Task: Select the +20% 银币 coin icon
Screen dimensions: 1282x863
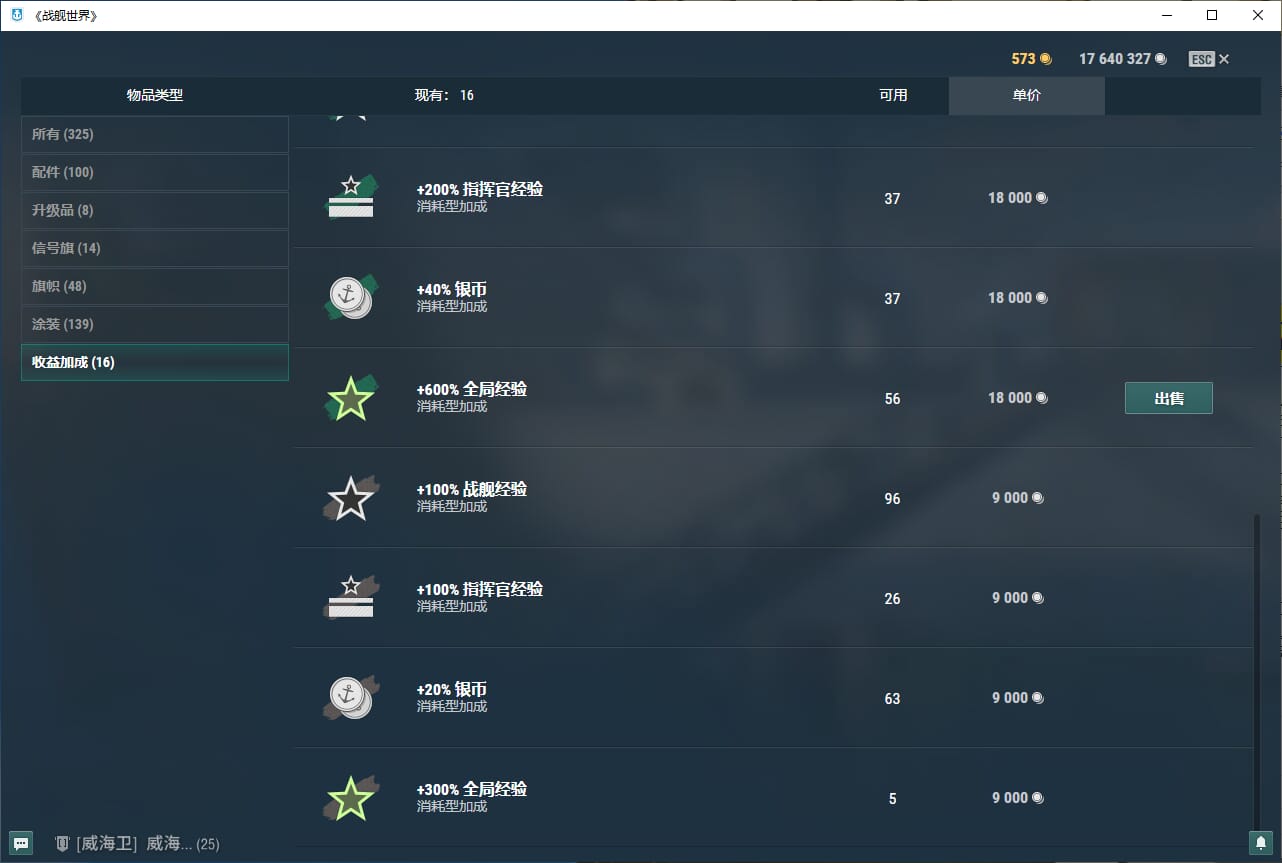Action: coord(350,697)
